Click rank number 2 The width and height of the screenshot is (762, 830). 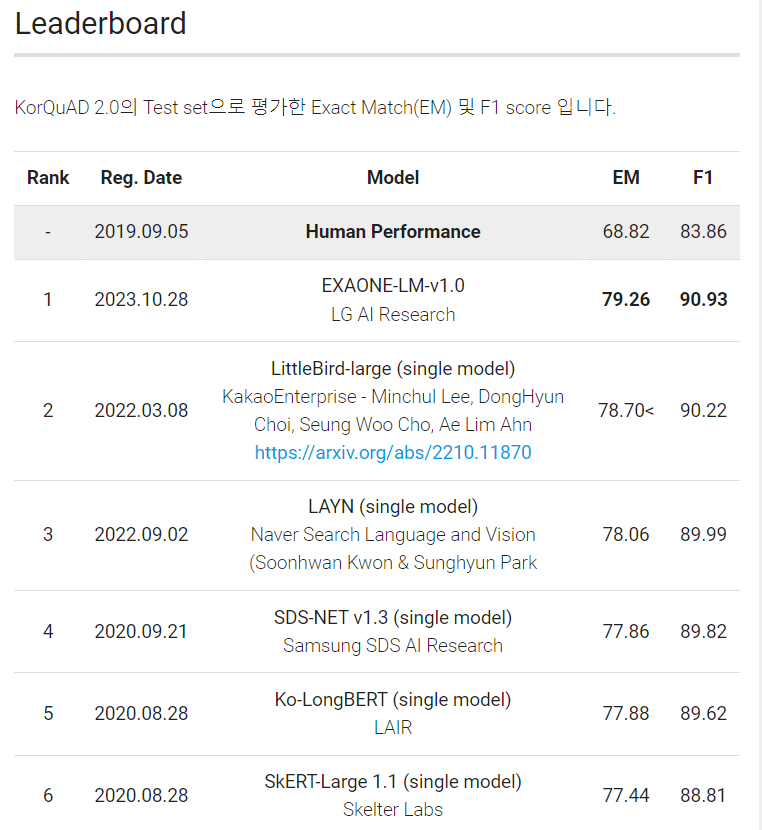48,411
